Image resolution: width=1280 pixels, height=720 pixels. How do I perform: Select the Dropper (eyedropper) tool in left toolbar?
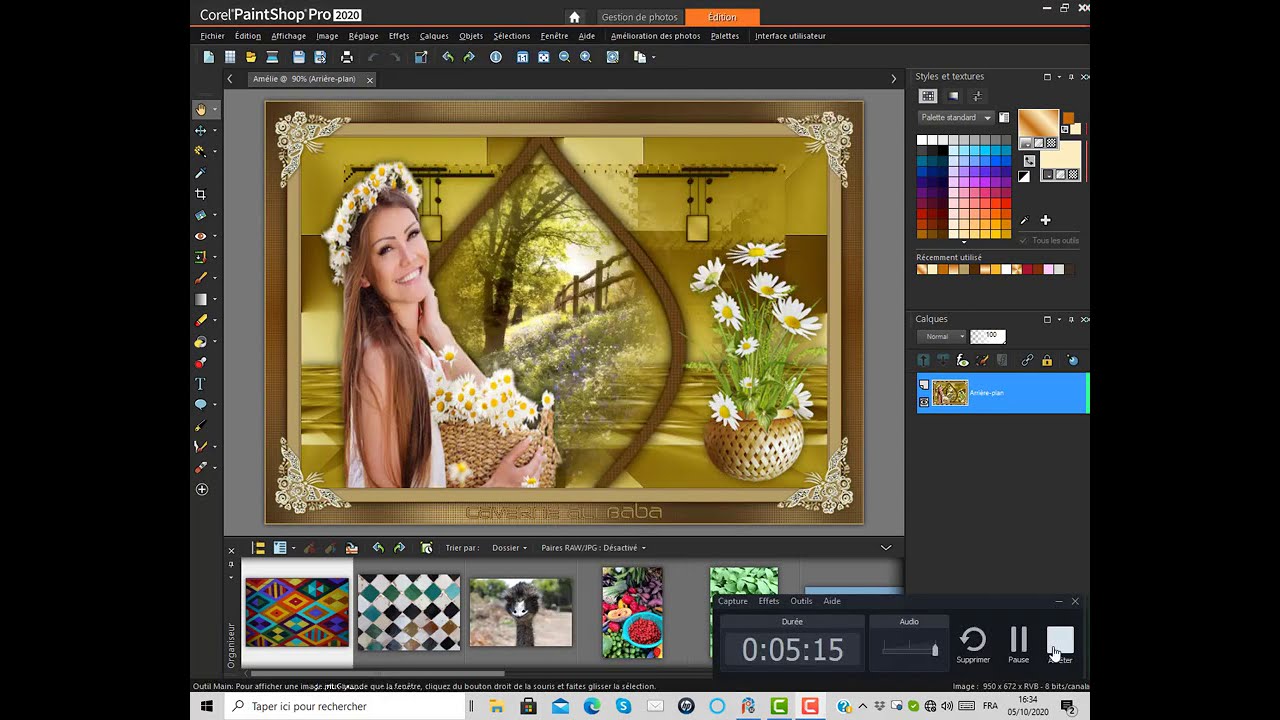[201, 173]
